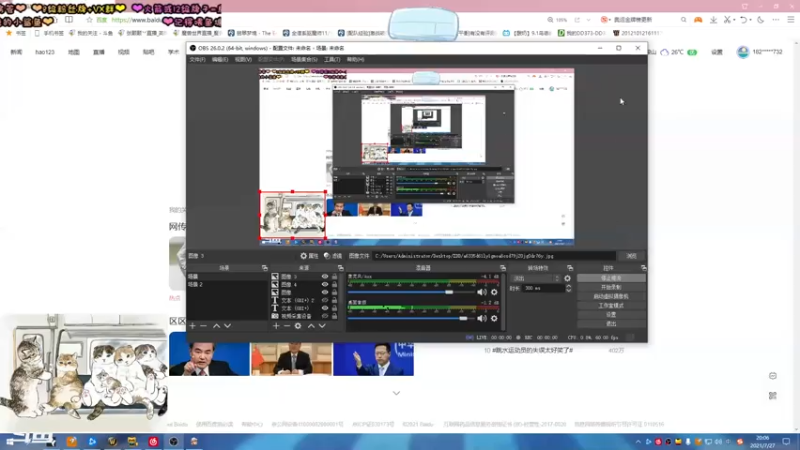Toggle visibility of video capture device source
800x450 pixels.
coord(324,316)
